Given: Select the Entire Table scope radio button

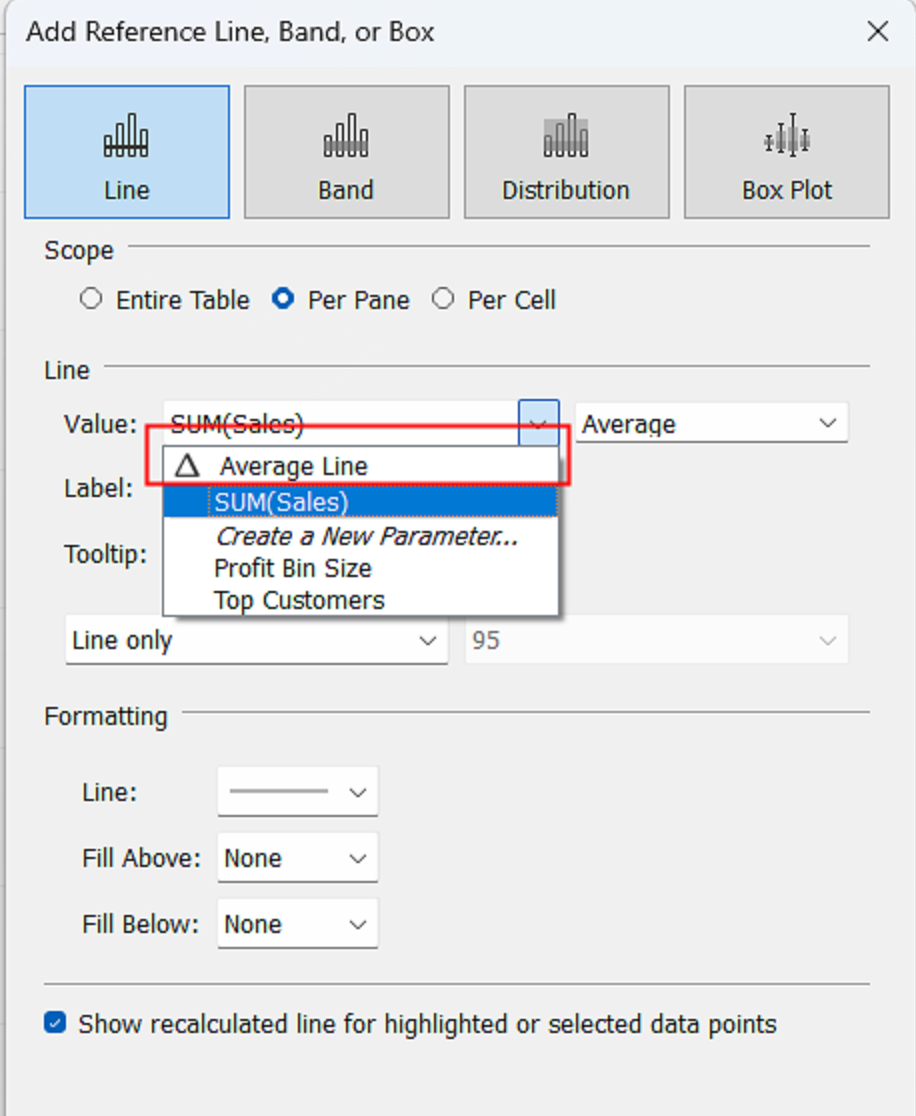Looking at the screenshot, I should point(91,299).
